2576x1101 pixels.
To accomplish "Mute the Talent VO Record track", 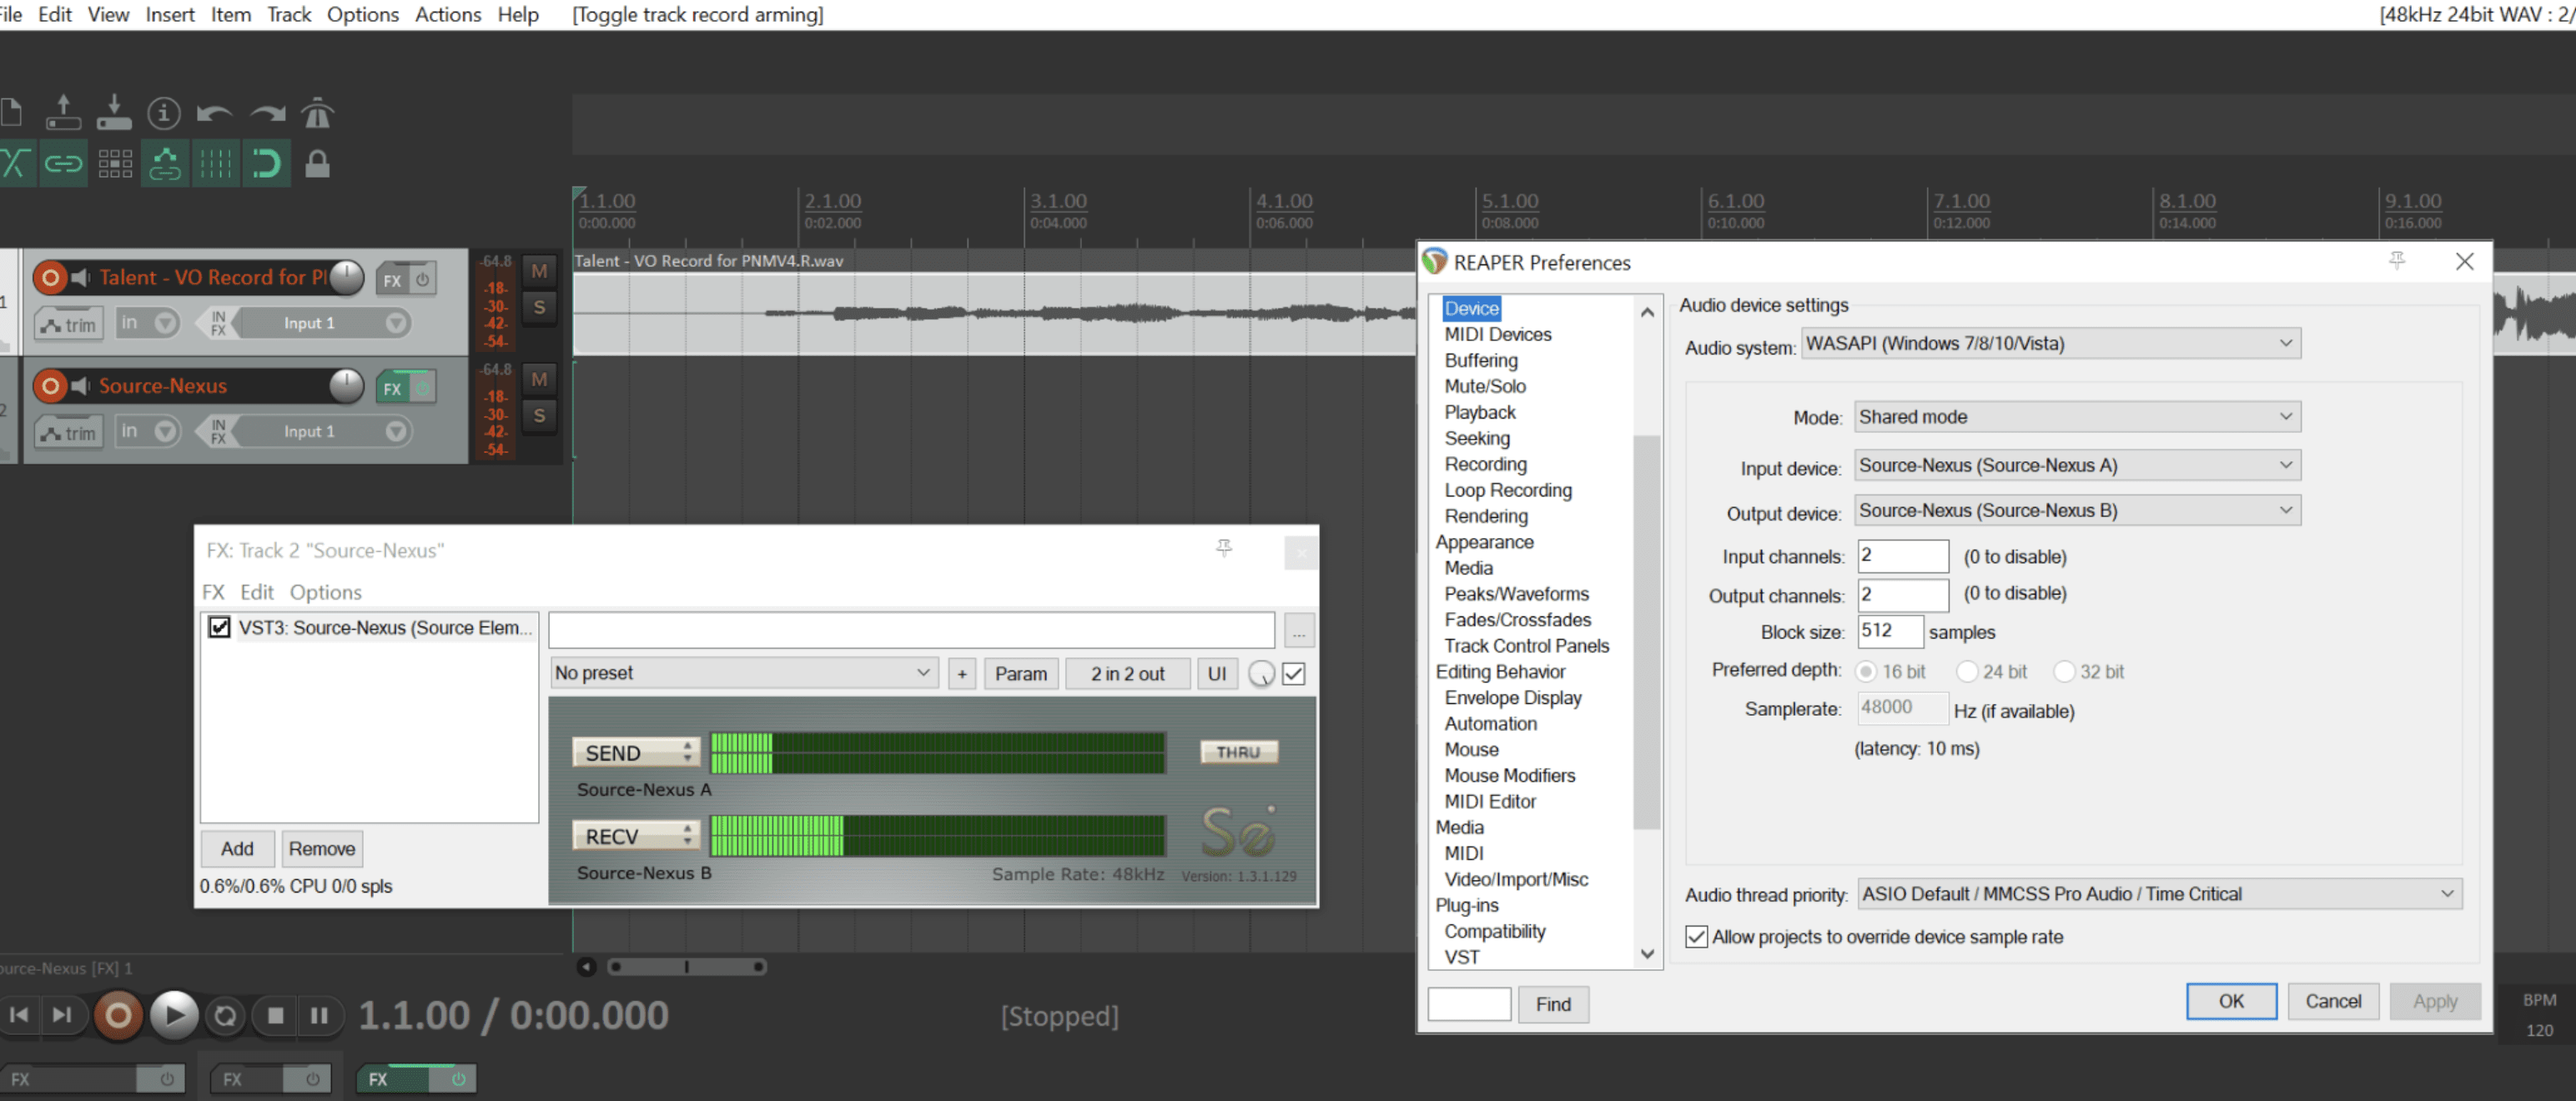I will coord(539,271).
